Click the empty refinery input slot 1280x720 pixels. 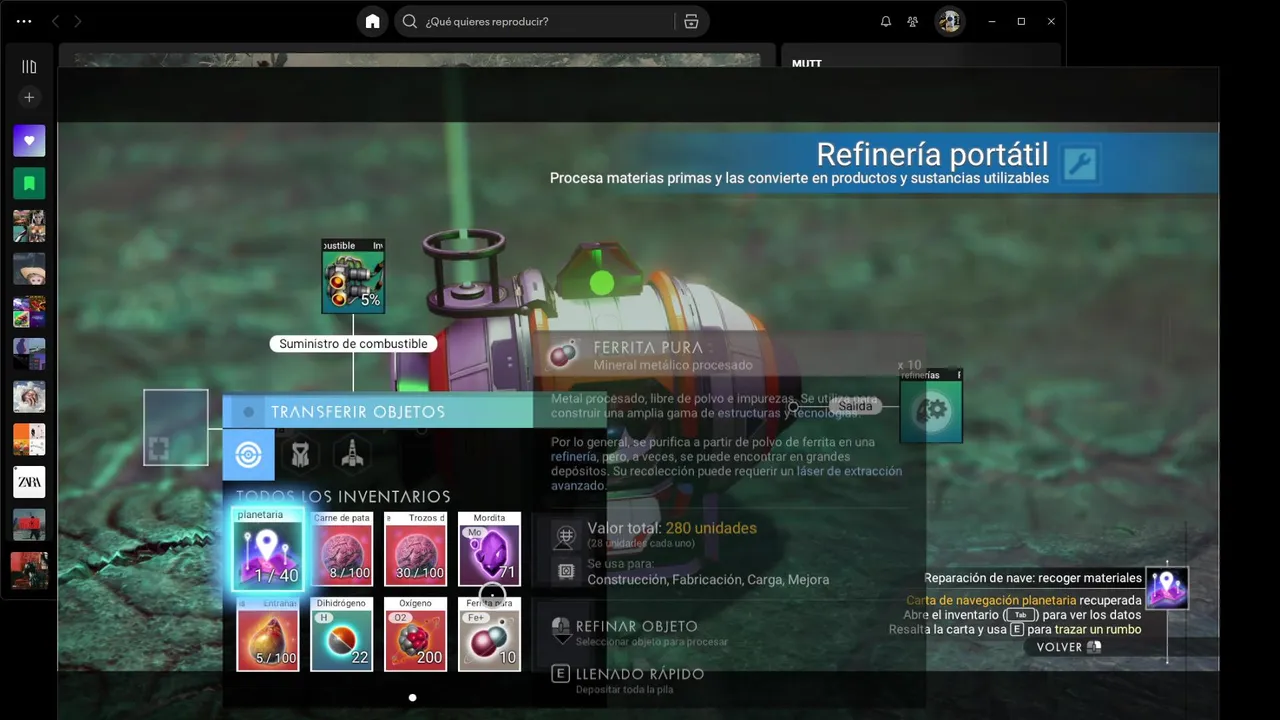click(x=176, y=428)
